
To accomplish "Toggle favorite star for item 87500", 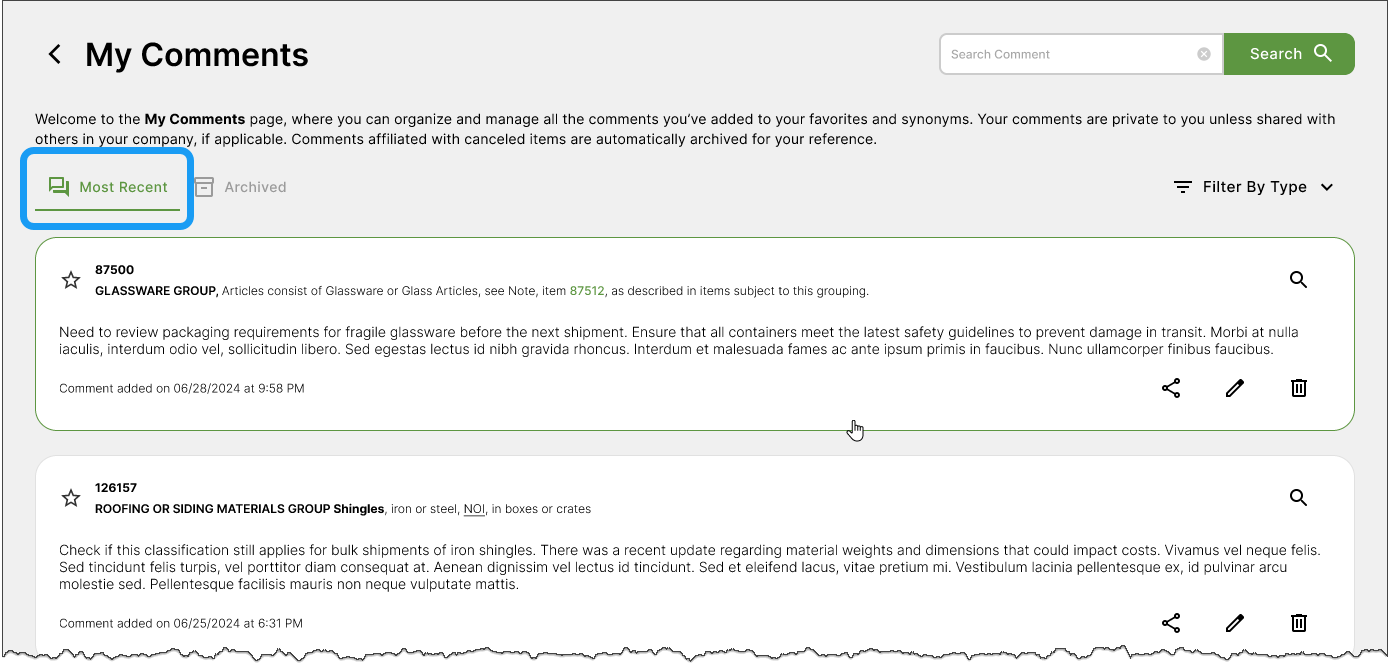I will coord(71,280).
